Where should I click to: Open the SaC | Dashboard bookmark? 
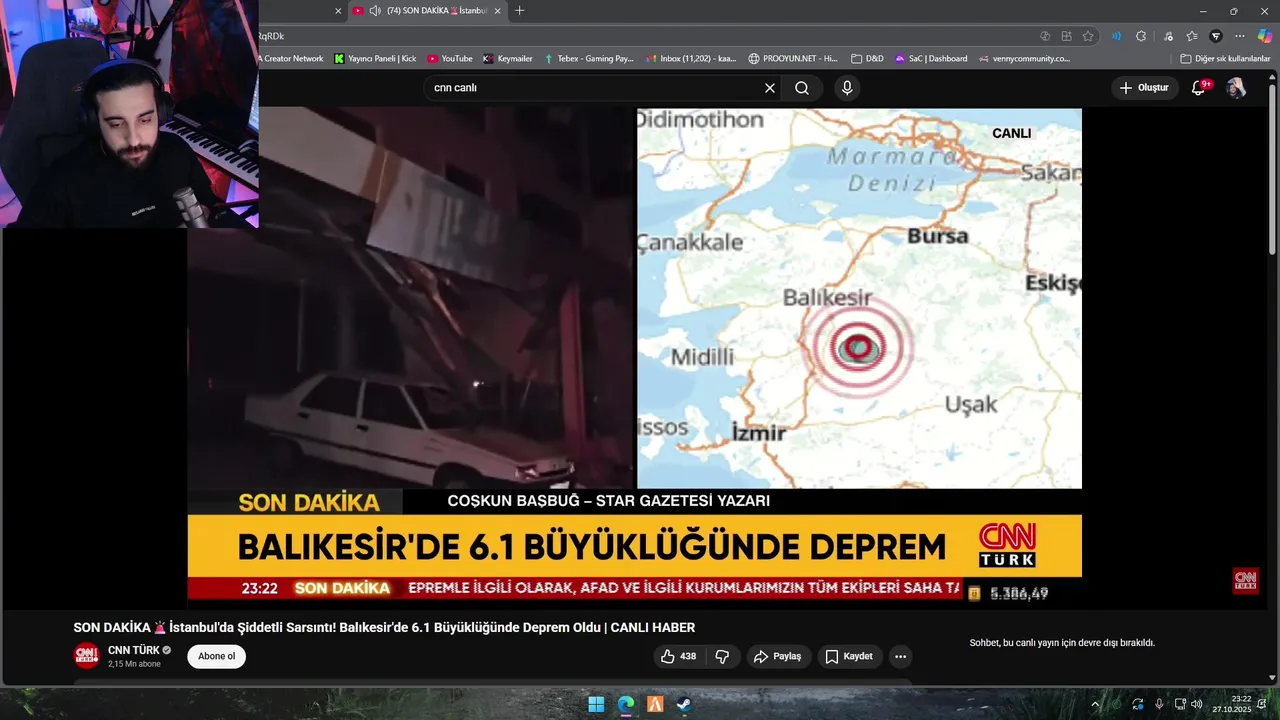click(x=931, y=59)
